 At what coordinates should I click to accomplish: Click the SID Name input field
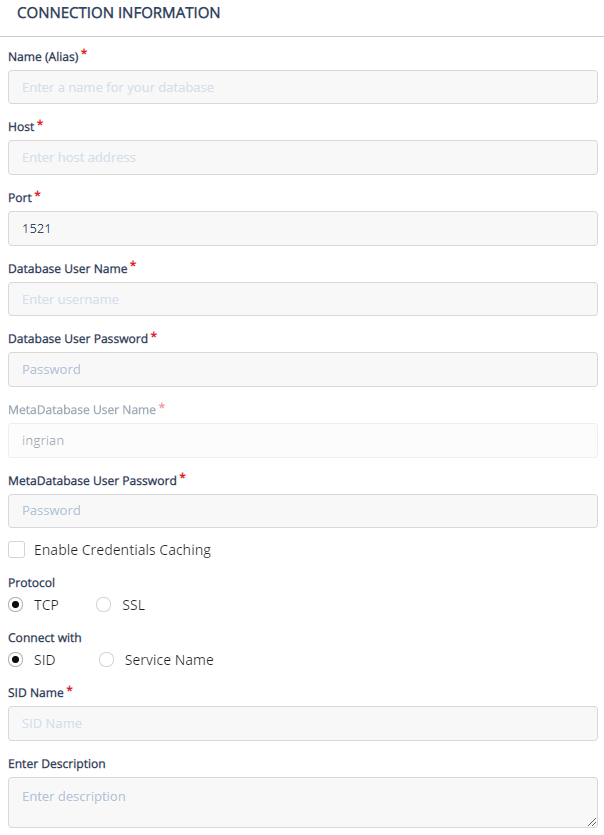302,724
